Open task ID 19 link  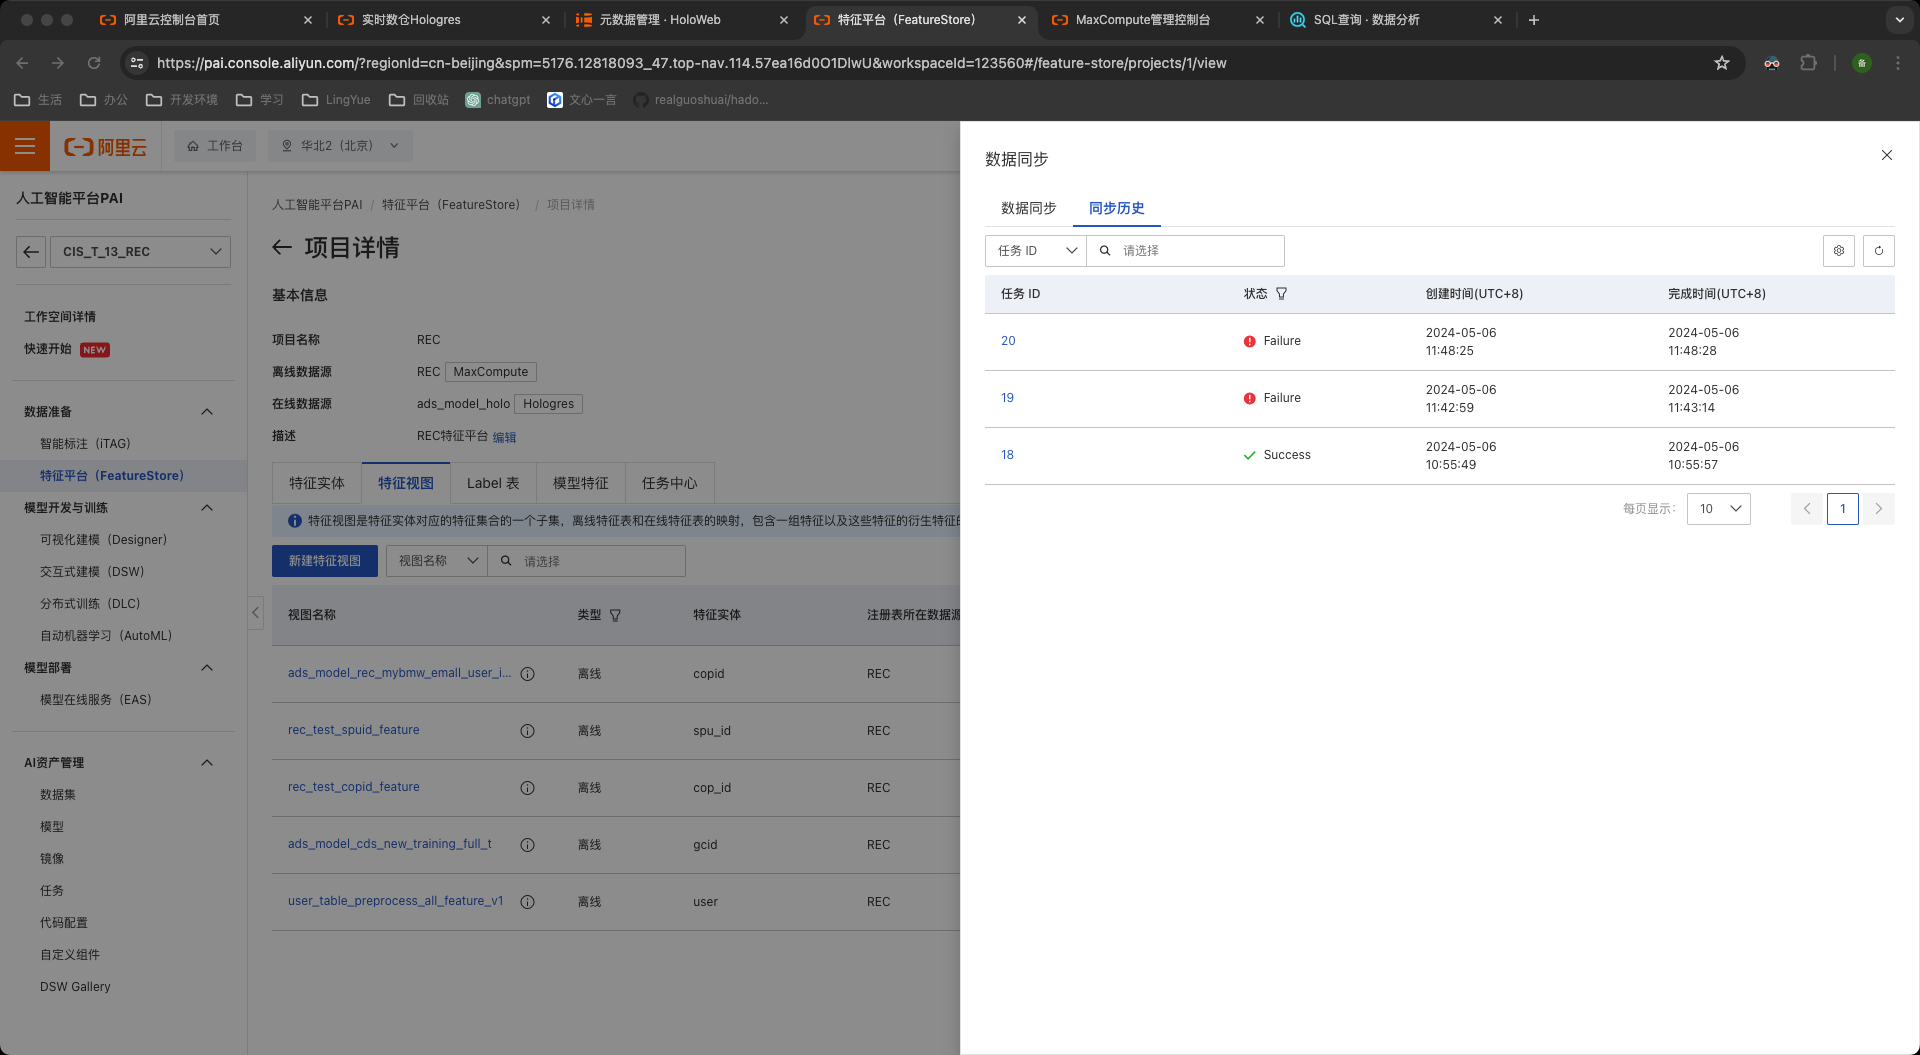tap(1007, 398)
